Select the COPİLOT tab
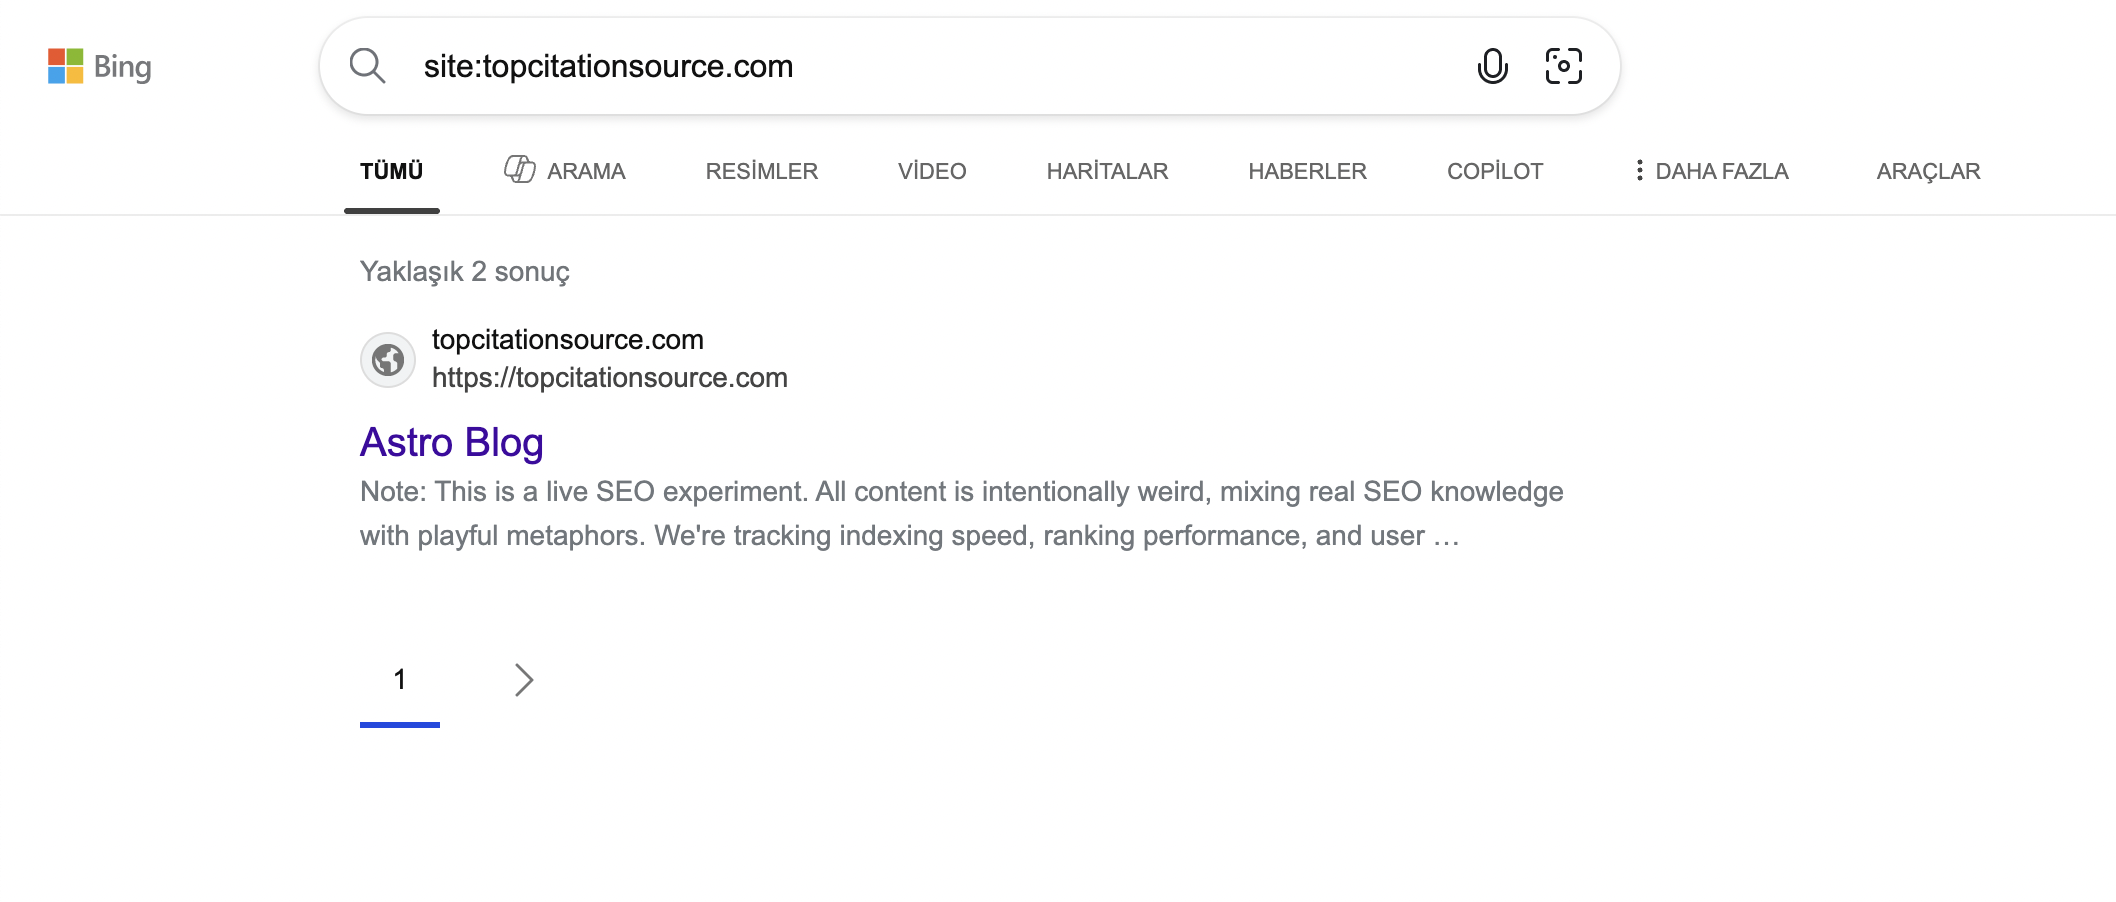The width and height of the screenshot is (2116, 902). click(1494, 171)
